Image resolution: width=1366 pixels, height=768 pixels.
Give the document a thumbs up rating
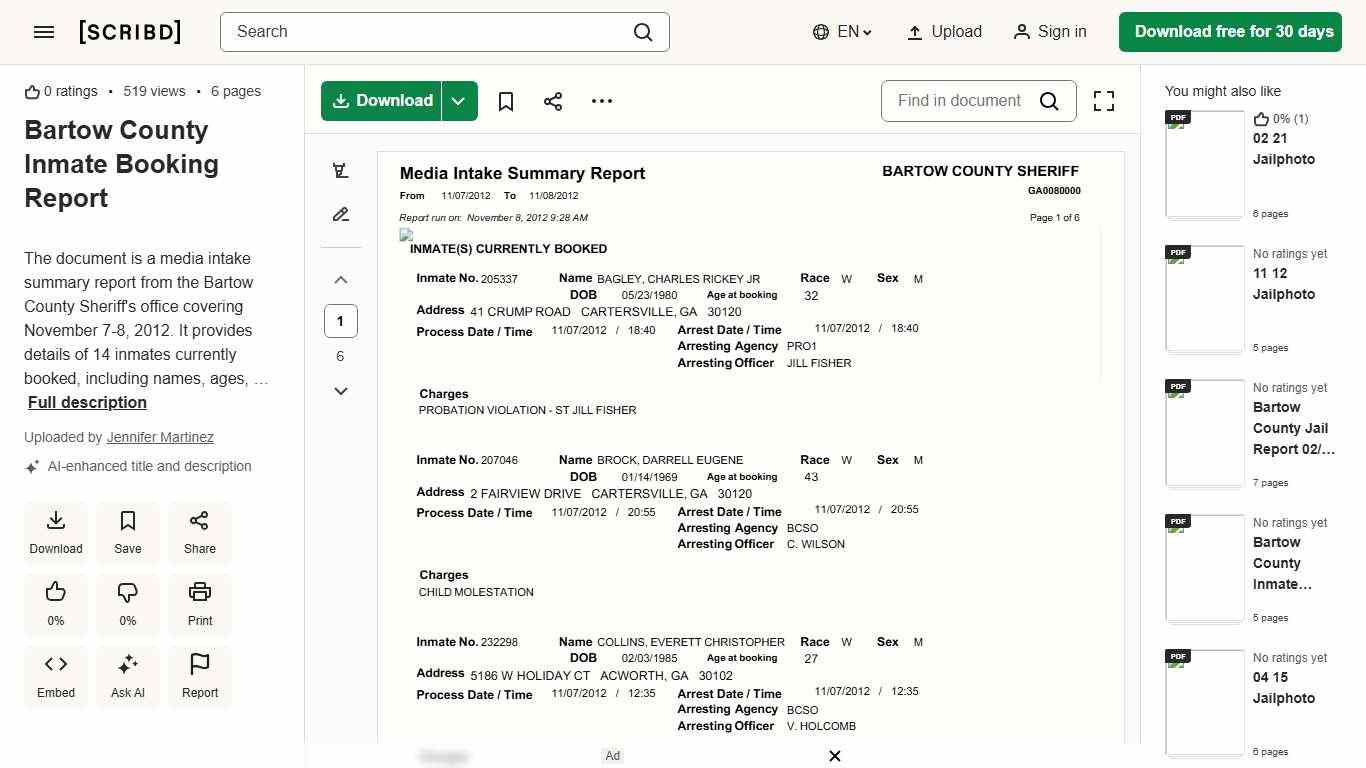(55, 604)
